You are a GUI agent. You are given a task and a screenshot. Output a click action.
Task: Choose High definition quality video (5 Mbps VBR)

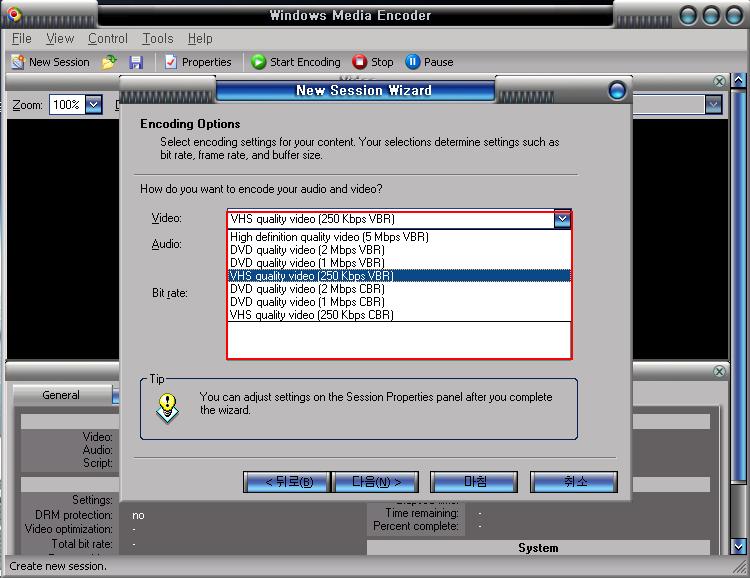click(399, 237)
